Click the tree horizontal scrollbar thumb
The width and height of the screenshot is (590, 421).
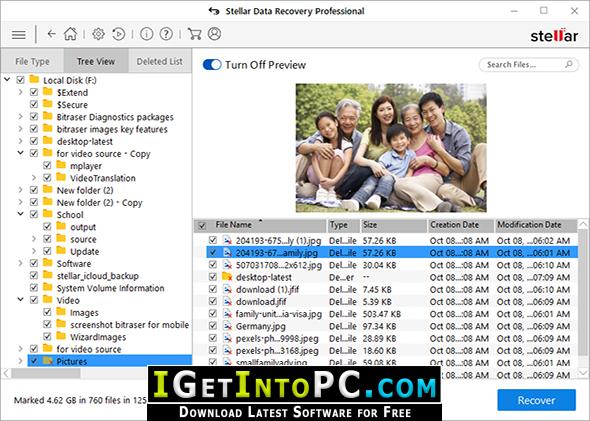(46, 373)
